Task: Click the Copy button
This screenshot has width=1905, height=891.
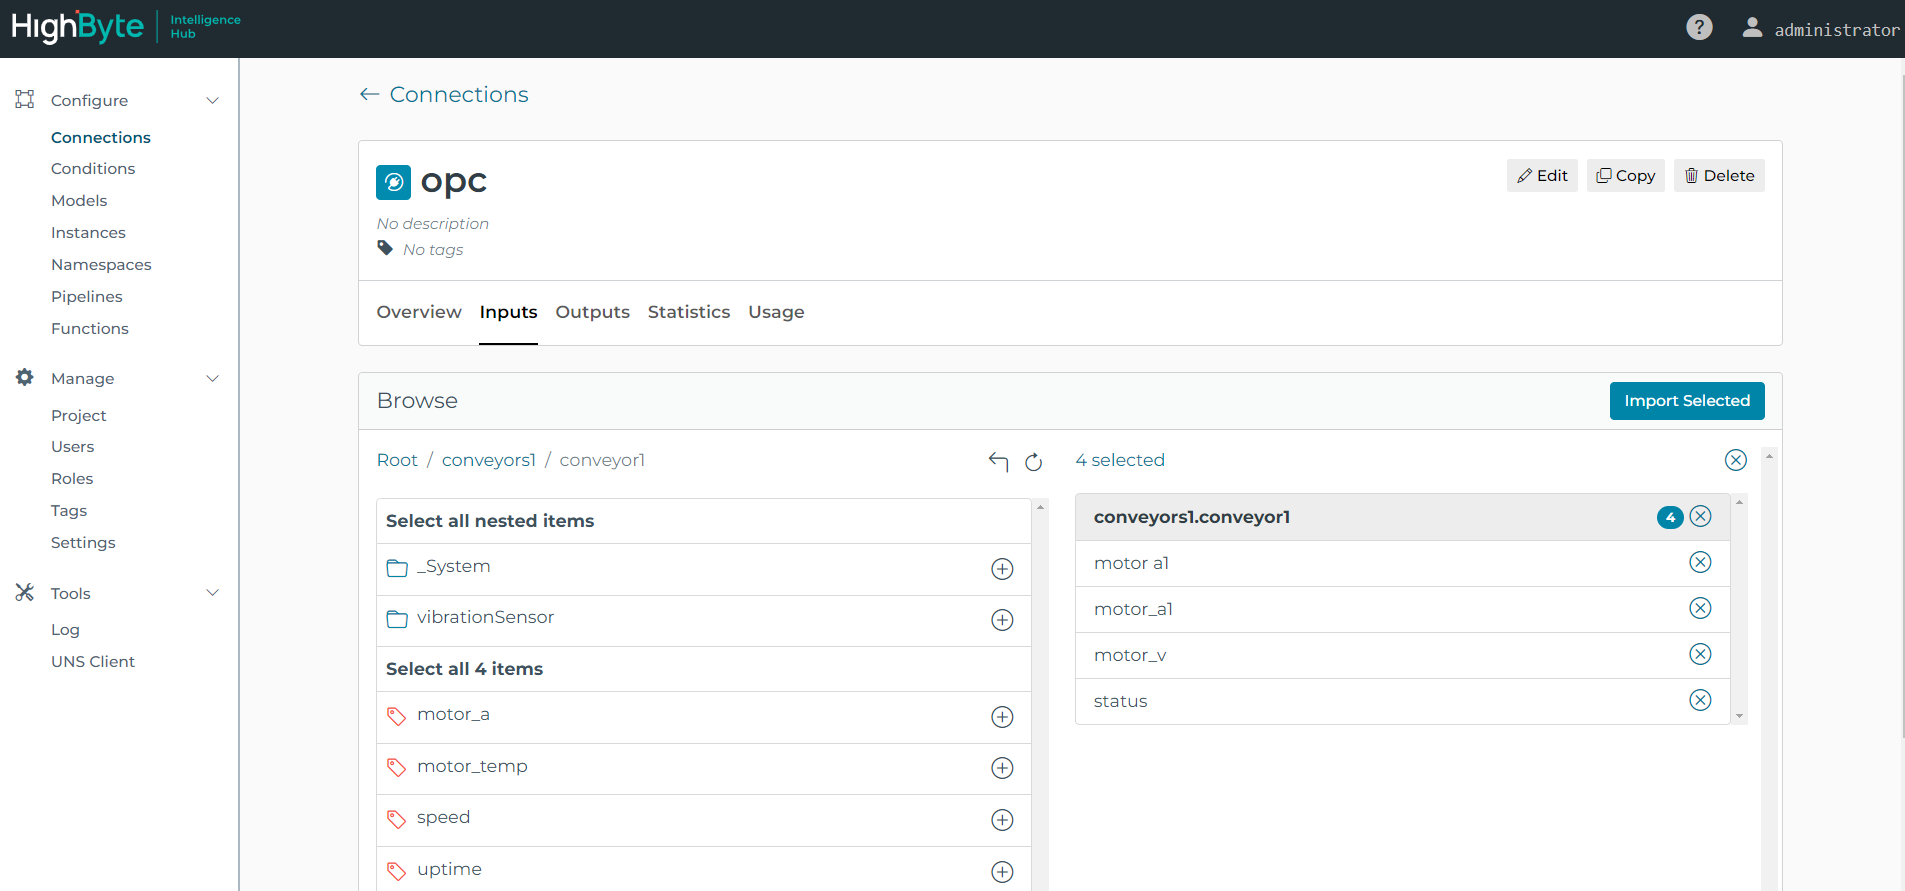Action: (1625, 175)
